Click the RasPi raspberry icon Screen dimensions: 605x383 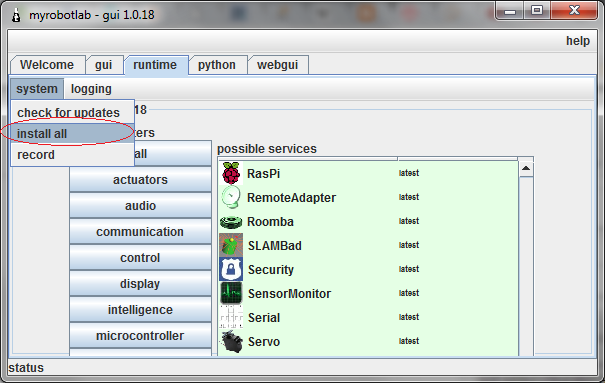tap(231, 174)
